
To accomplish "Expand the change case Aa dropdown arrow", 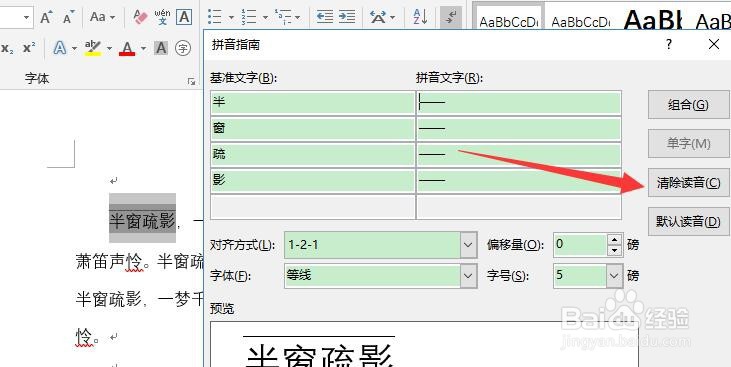I will click(x=113, y=18).
